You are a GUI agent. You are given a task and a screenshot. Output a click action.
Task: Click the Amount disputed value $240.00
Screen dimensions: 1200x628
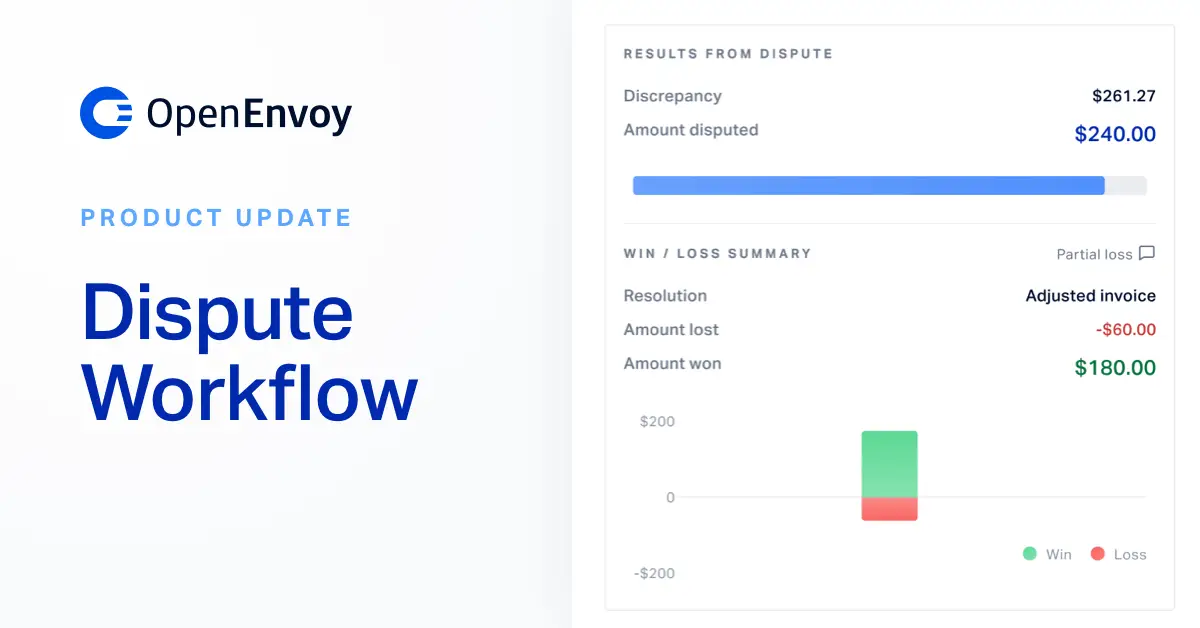point(1115,133)
